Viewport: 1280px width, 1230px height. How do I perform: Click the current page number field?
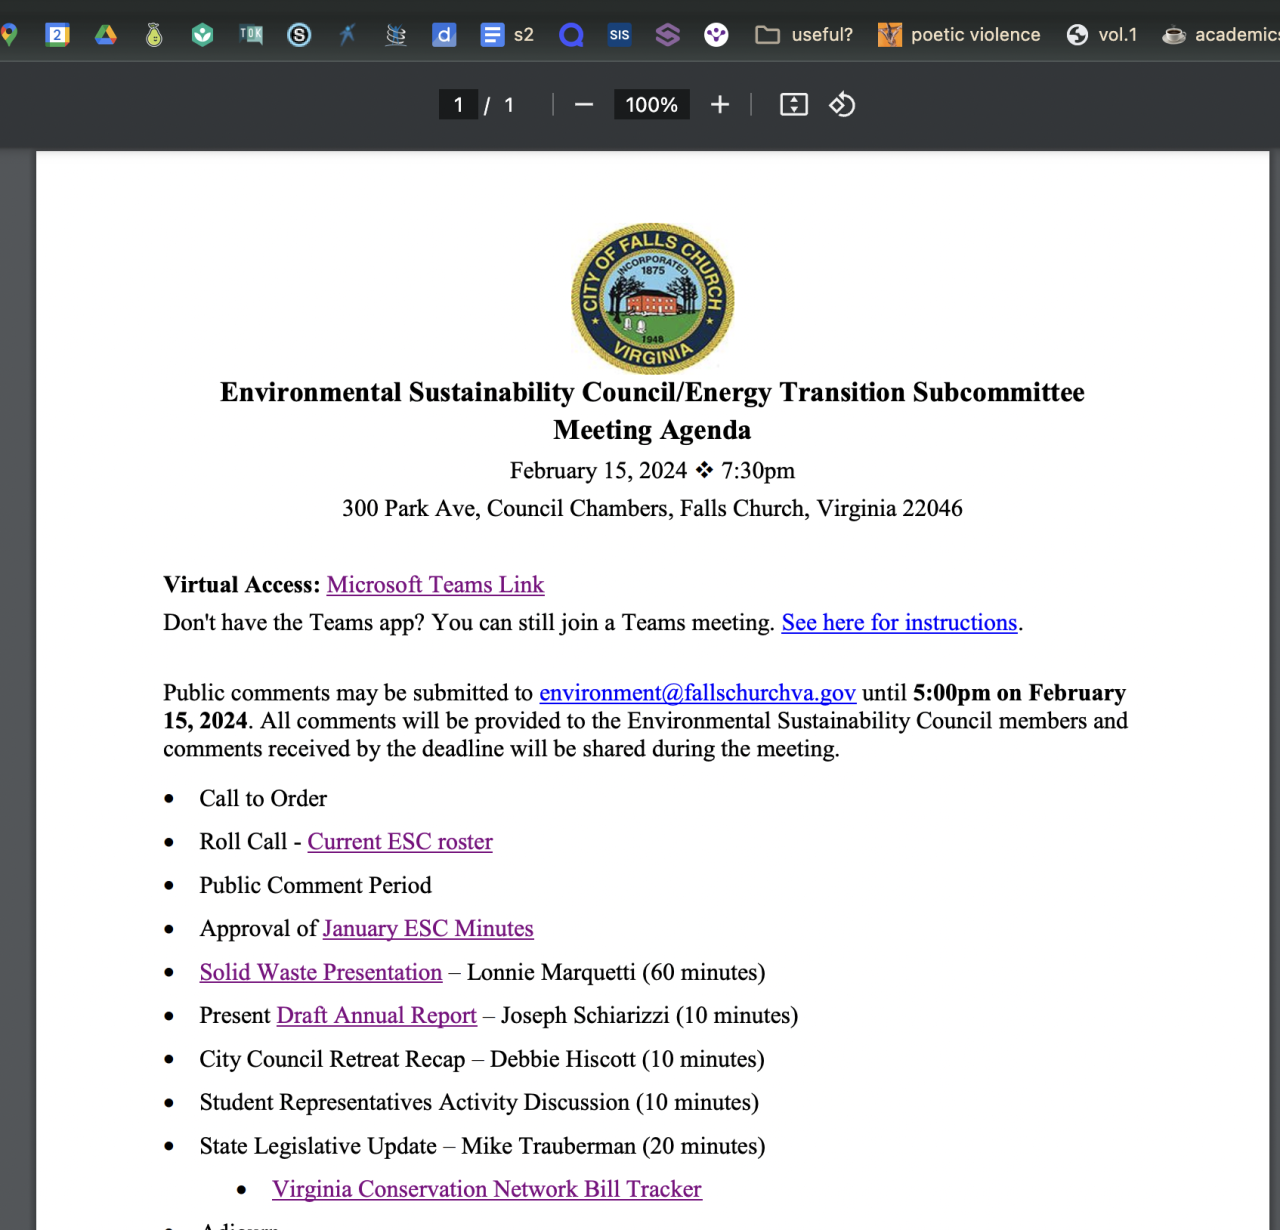click(458, 105)
